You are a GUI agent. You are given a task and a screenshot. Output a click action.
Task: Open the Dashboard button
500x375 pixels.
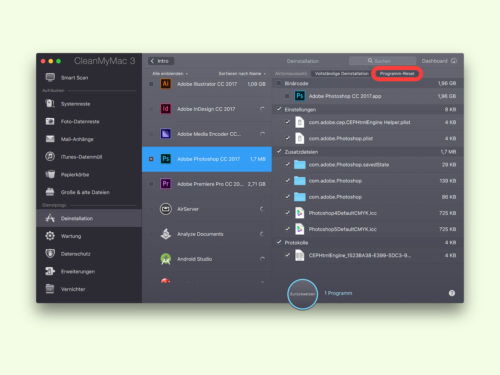[x=439, y=61]
